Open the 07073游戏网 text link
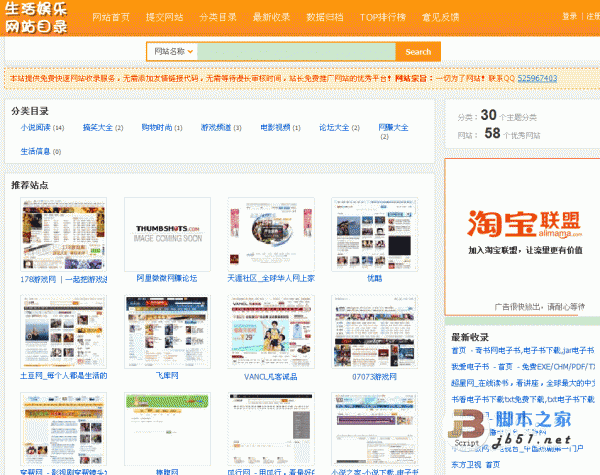The width and height of the screenshot is (600, 475). click(374, 377)
